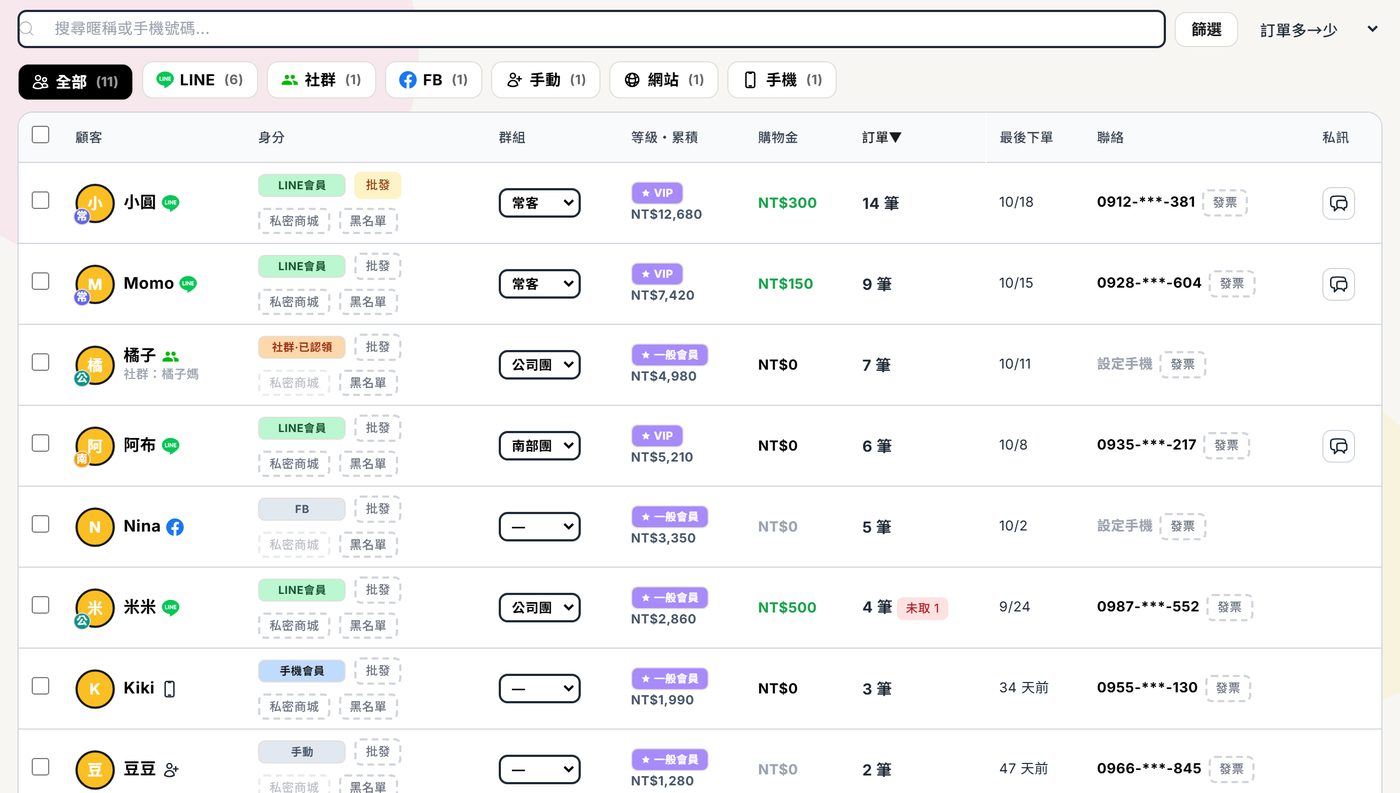Click 米米's avatar
Viewport: 1400px width, 793px height.
coord(95,608)
